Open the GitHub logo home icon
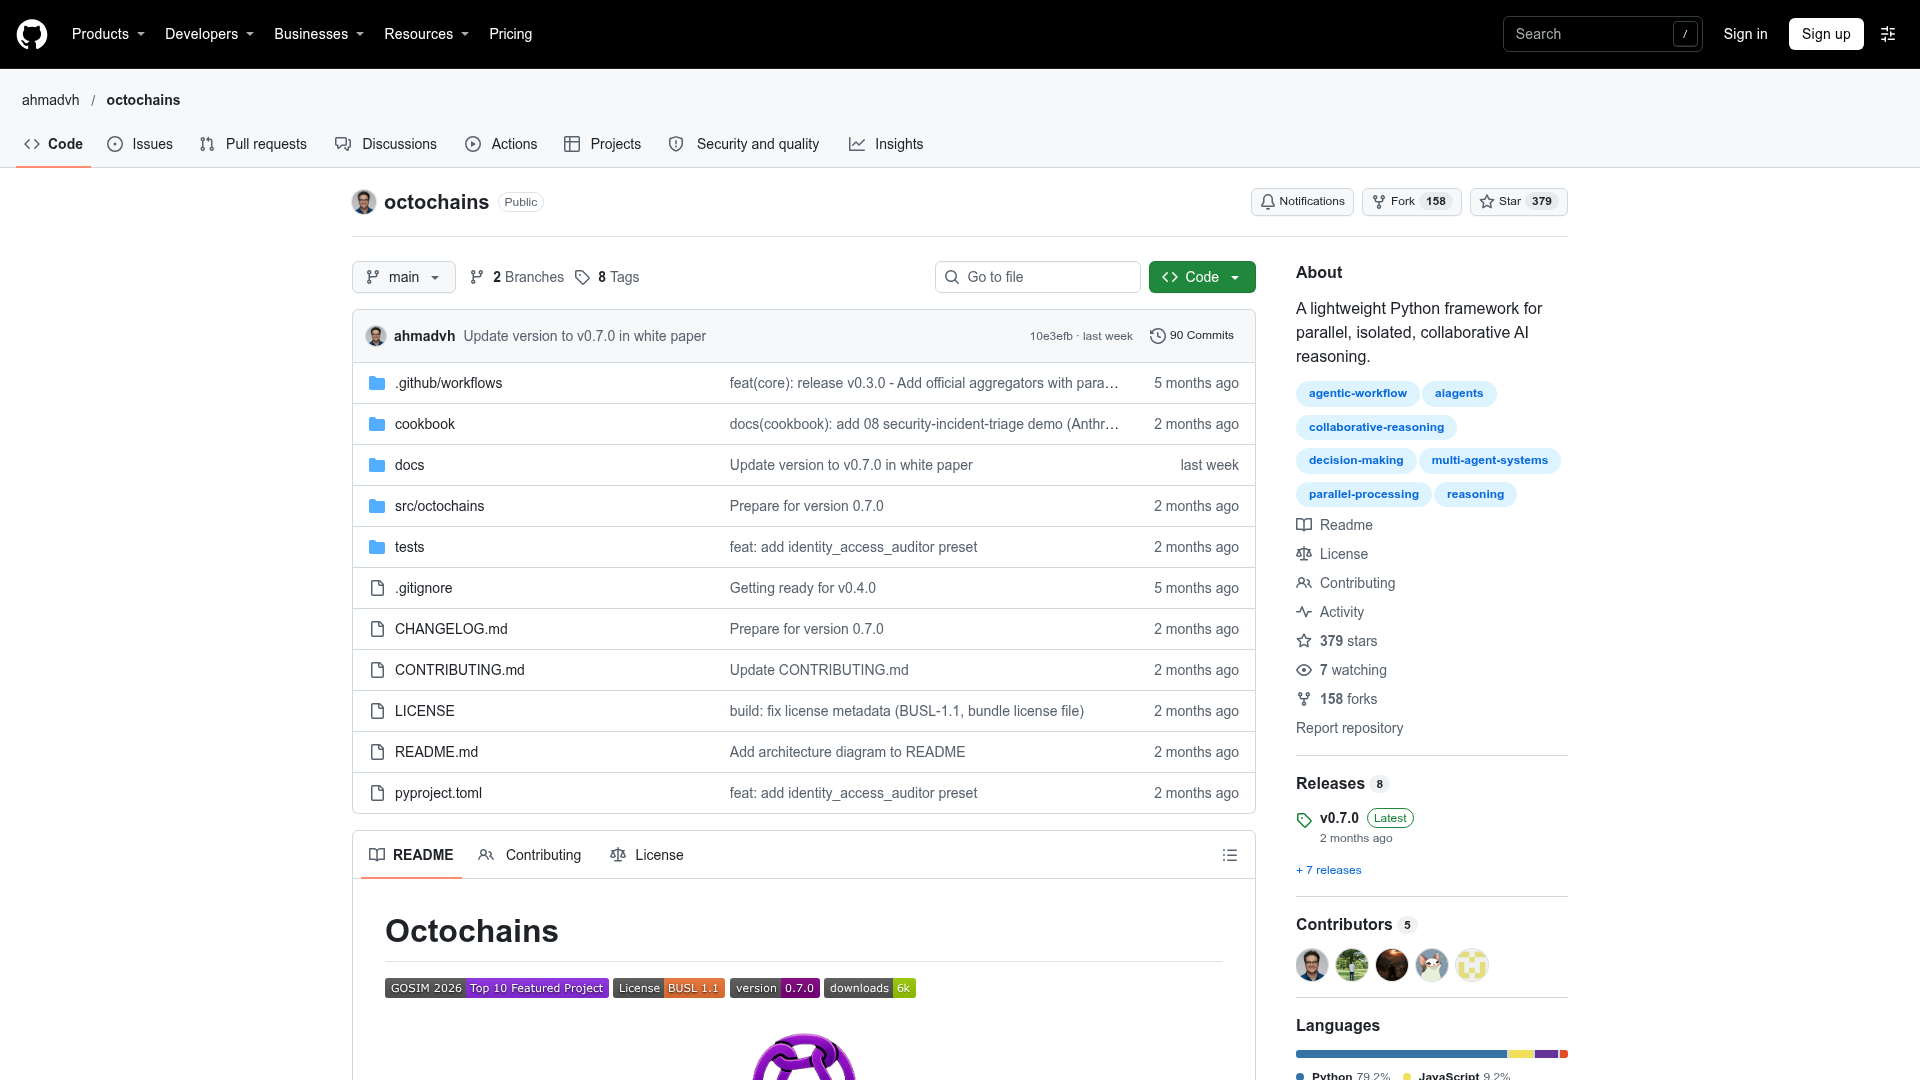The height and width of the screenshot is (1080, 1920). coord(32,34)
